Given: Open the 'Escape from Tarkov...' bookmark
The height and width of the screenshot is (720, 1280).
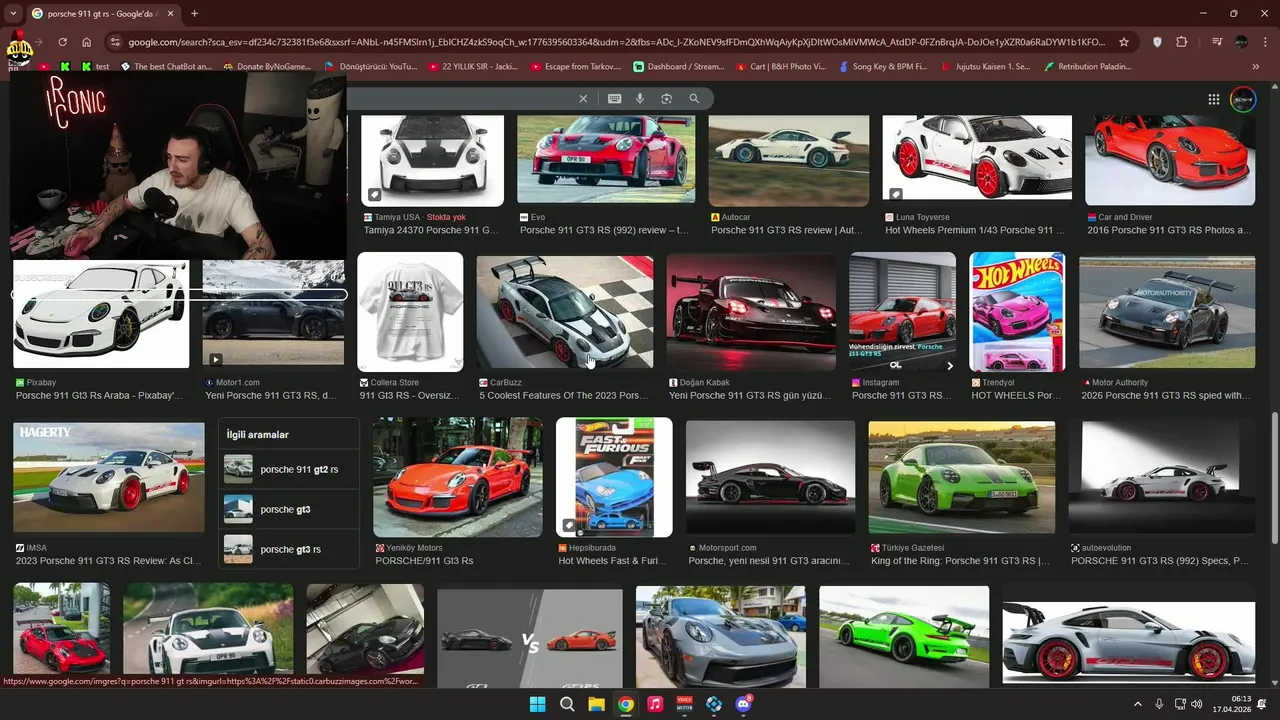Looking at the screenshot, I should [x=576, y=67].
